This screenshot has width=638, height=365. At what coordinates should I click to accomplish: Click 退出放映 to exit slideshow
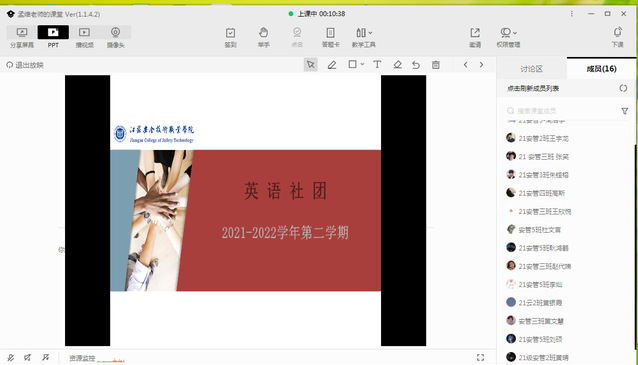[x=25, y=65]
